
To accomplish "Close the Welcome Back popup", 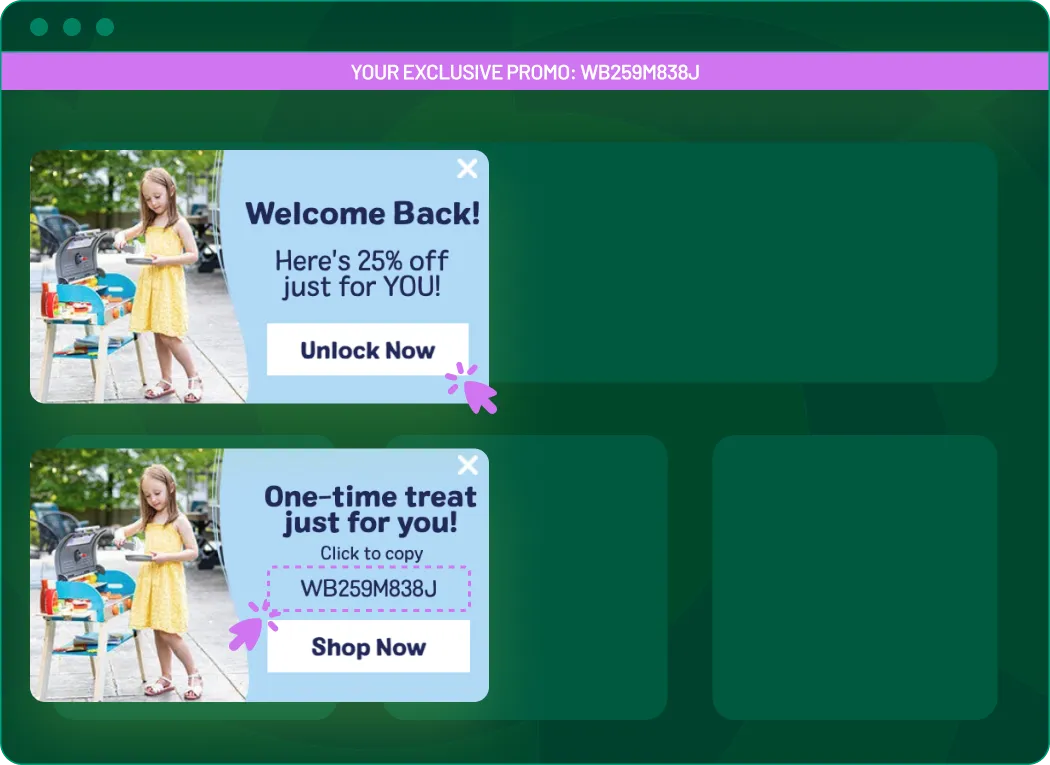I will [467, 168].
